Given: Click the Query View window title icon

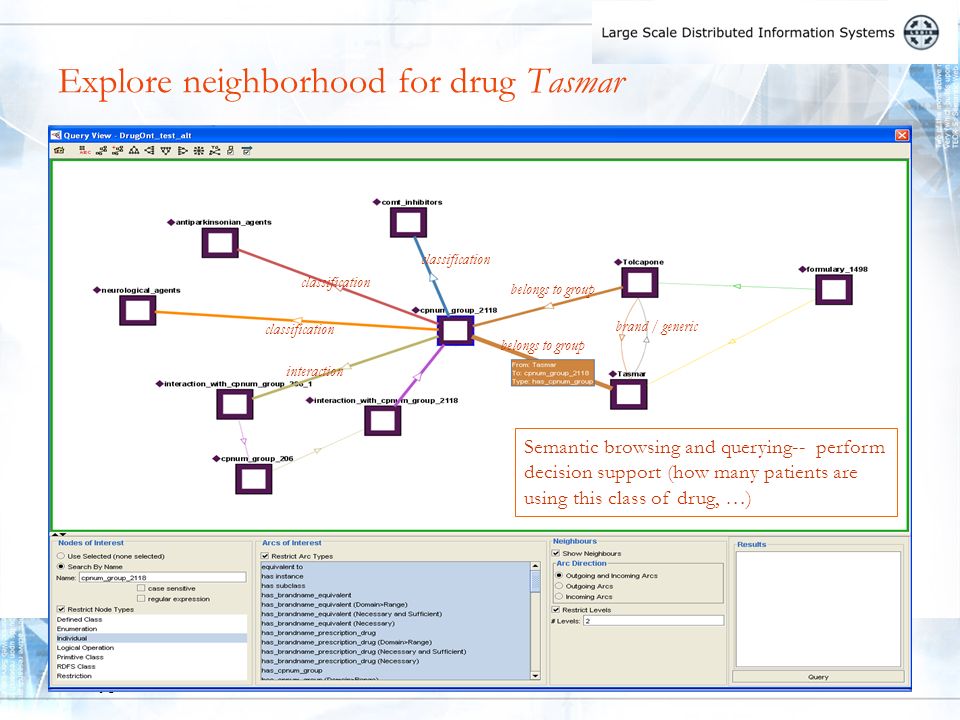Looking at the screenshot, I should tap(56, 135).
